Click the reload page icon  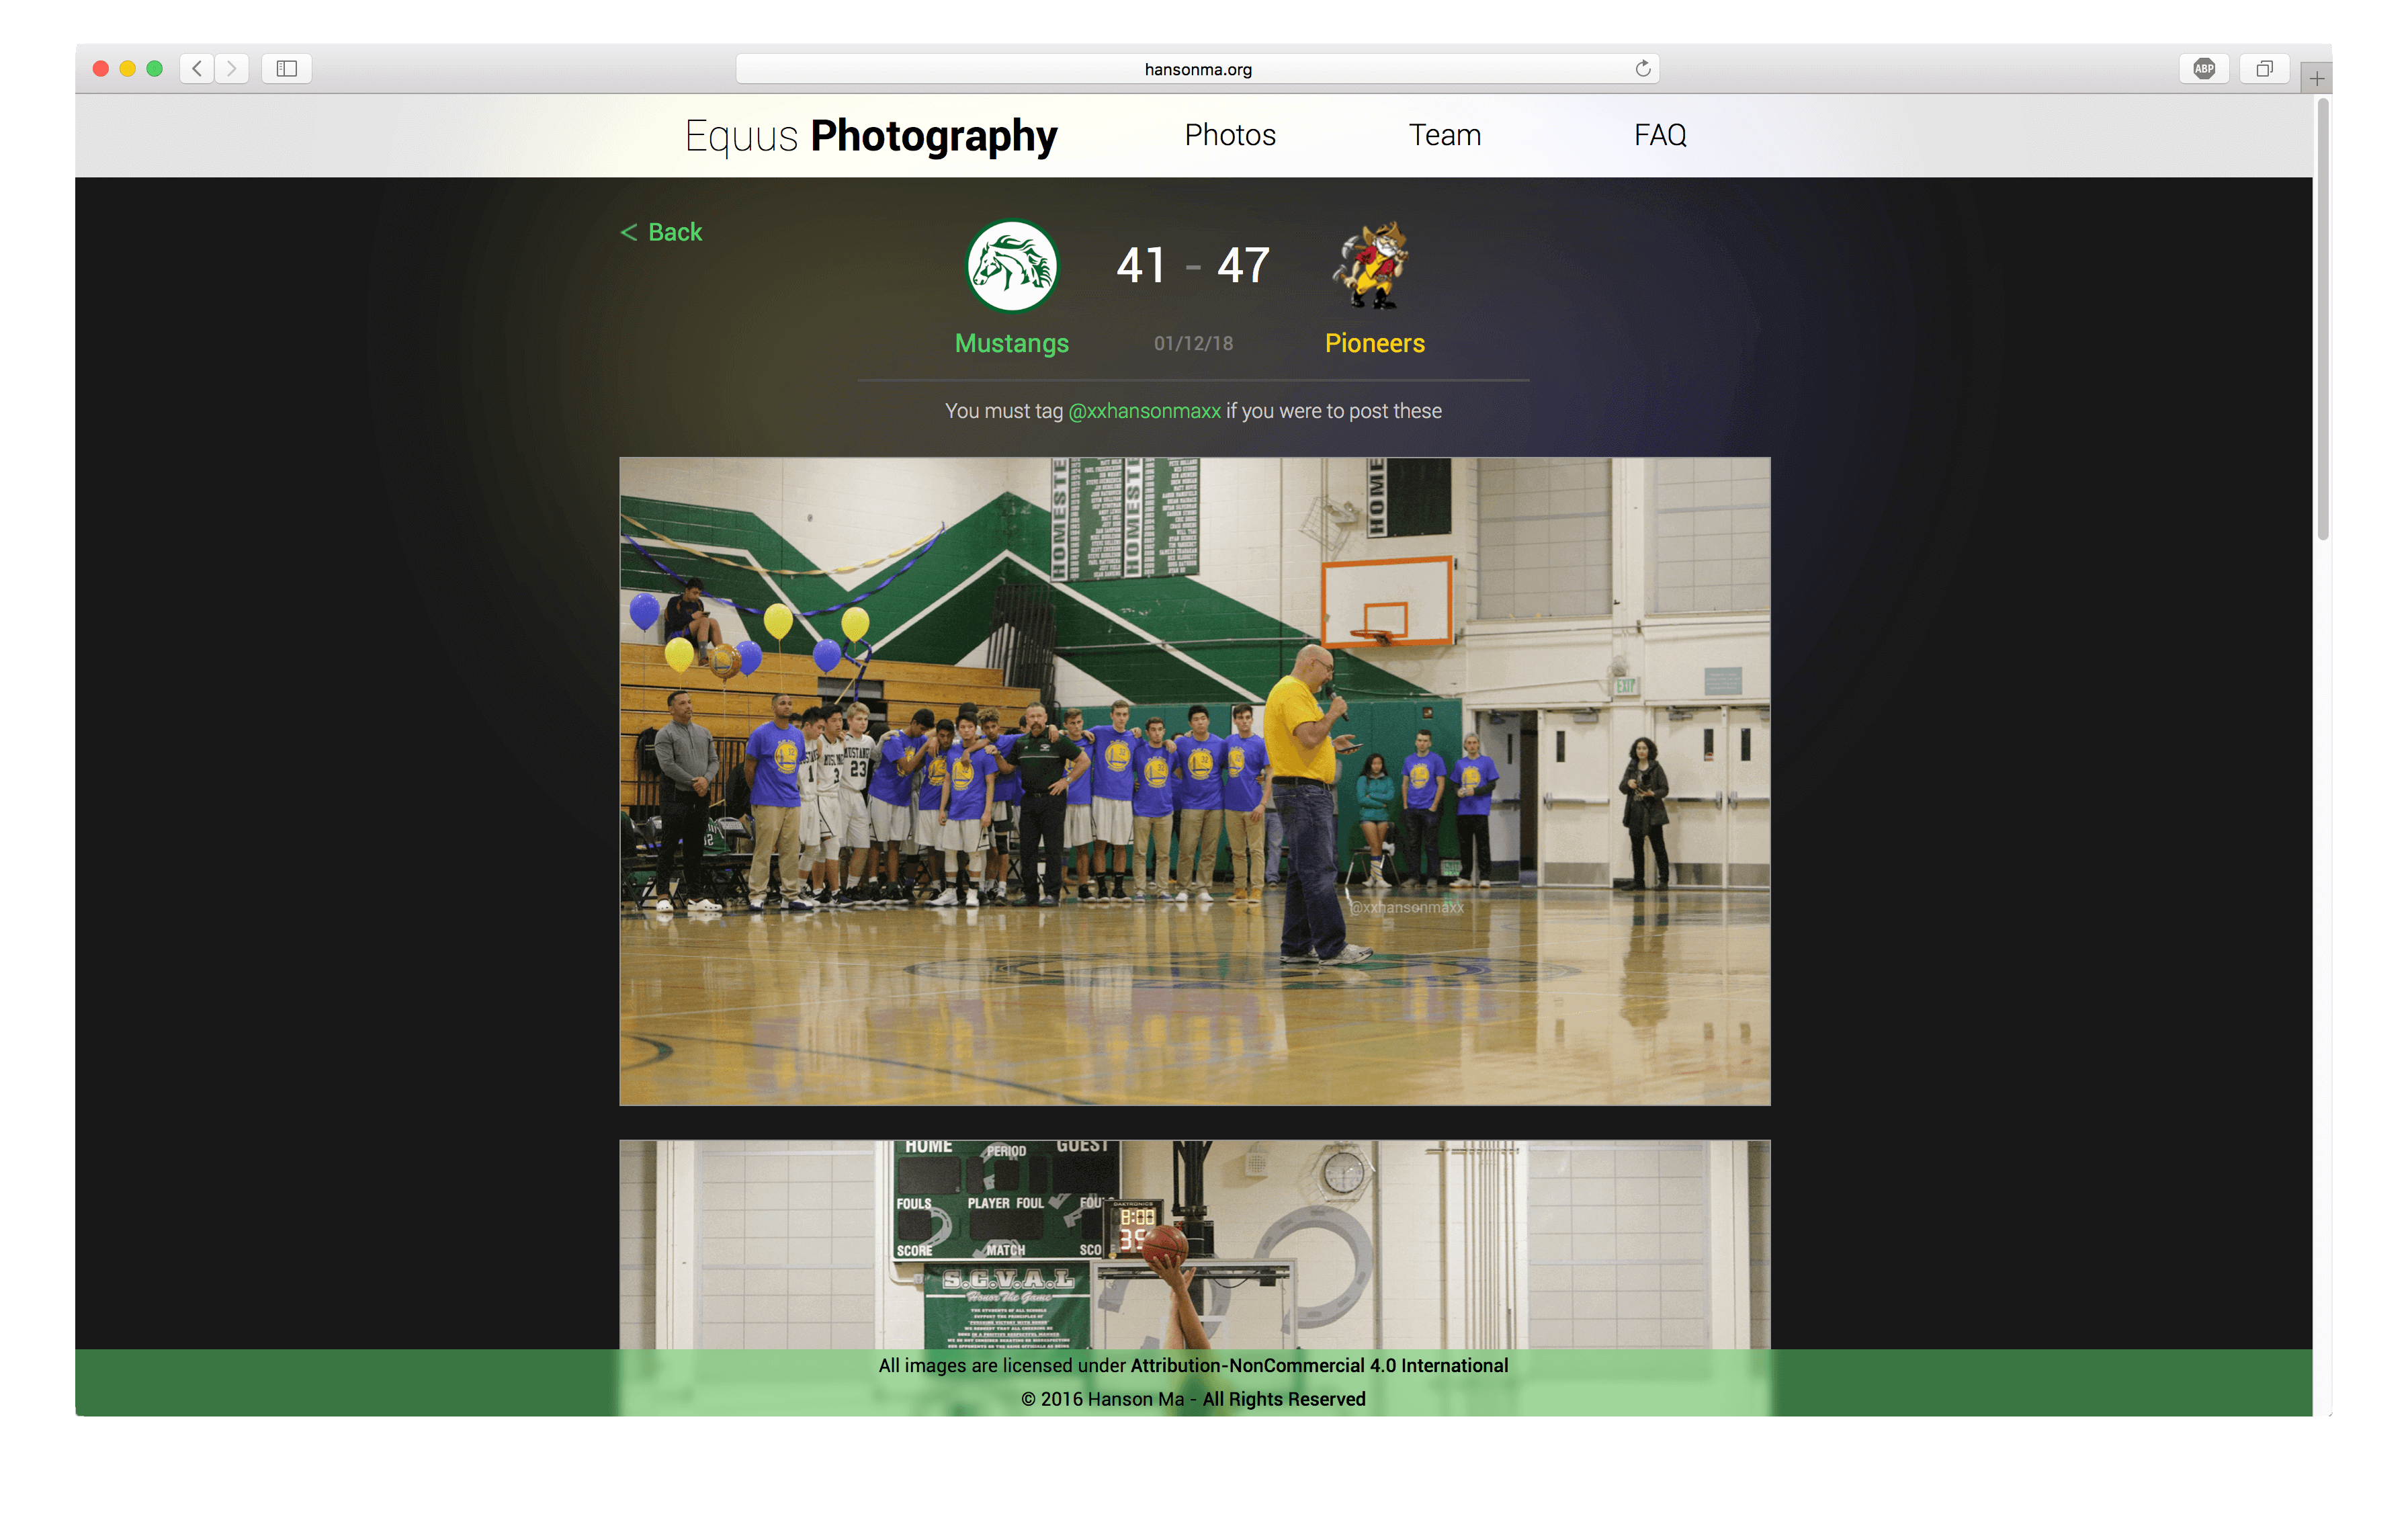pos(1642,68)
